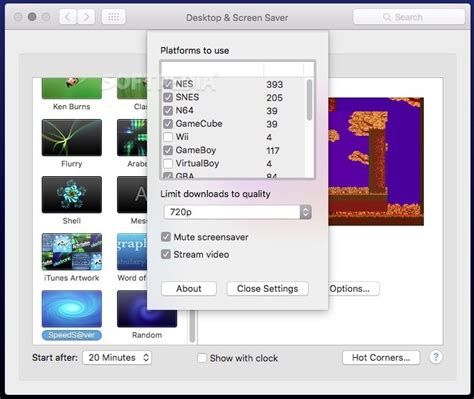
Task: Toggle the Stream video checkbox
Action: (x=166, y=254)
